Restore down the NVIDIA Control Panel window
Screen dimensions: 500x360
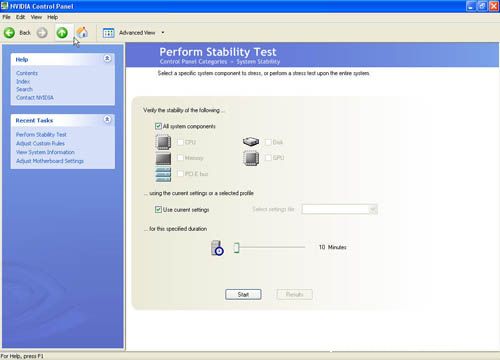point(482,6)
